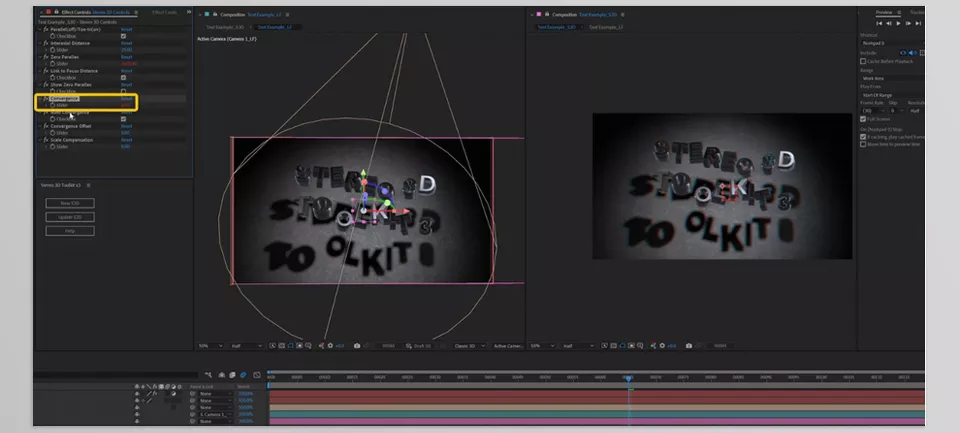960x433 pixels.
Task: Open the Effect Controls panel tab
Action: click(95, 12)
